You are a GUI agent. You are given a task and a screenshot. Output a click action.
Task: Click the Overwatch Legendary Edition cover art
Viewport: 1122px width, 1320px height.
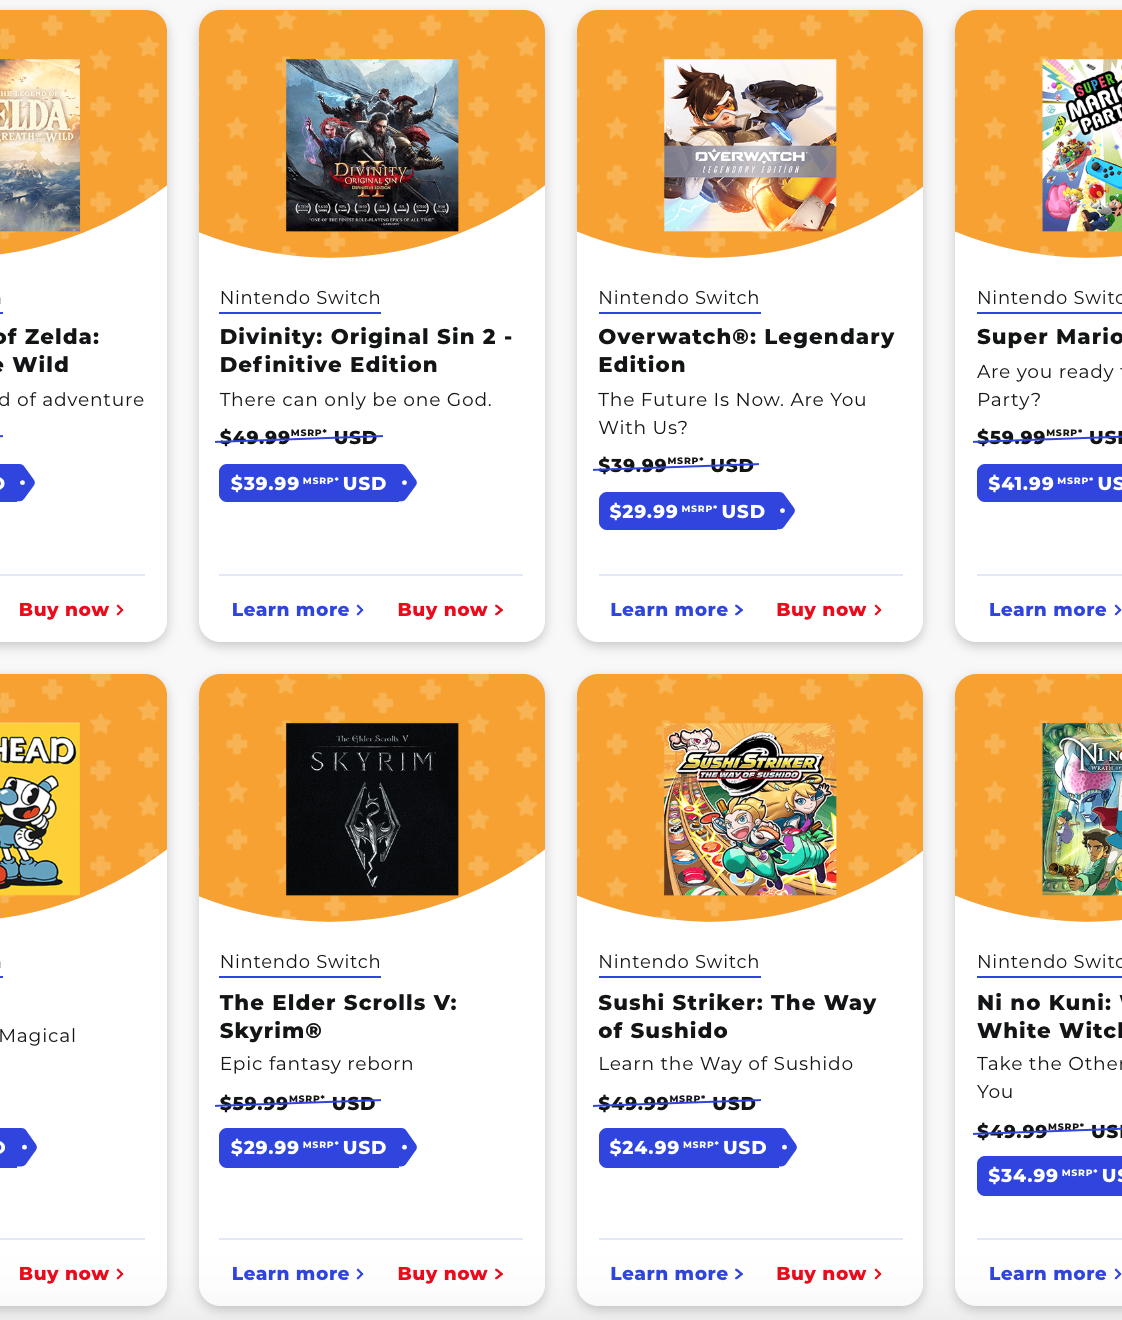pos(750,145)
